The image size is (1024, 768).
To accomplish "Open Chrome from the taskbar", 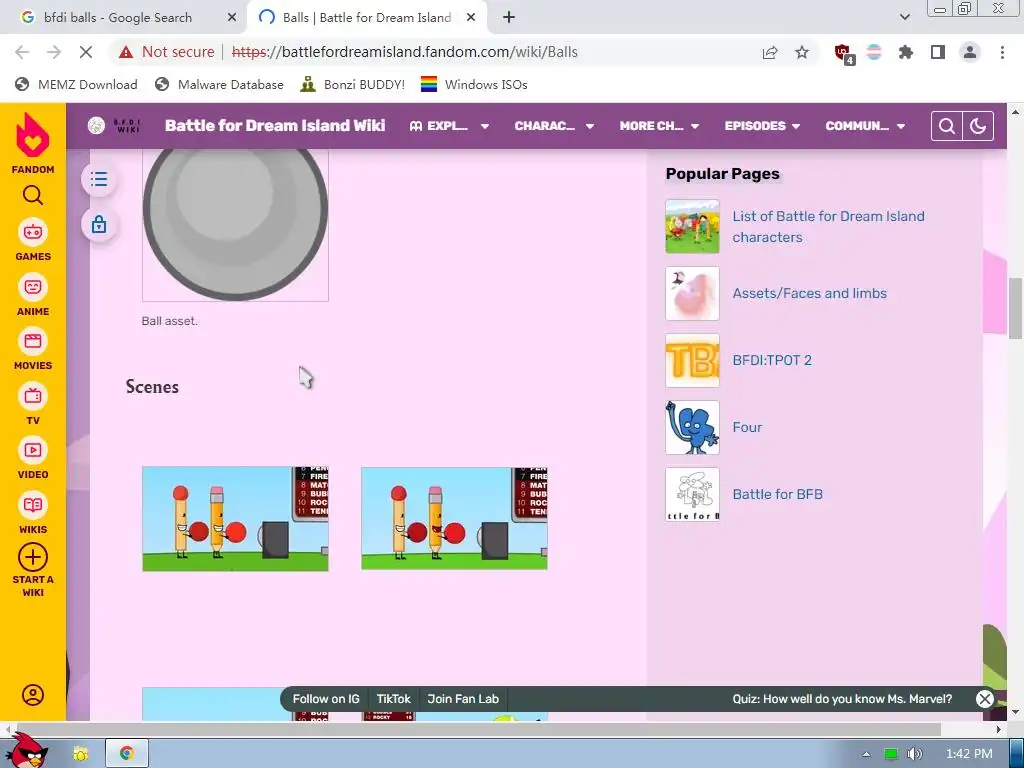I will [x=127, y=754].
